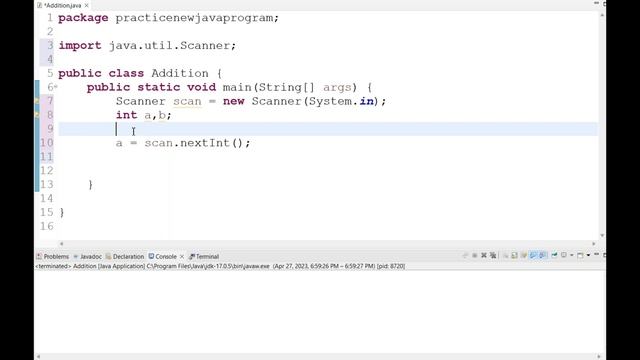Click the terminated Addition launch description text
This screenshot has height=360, width=640.
pos(220,266)
